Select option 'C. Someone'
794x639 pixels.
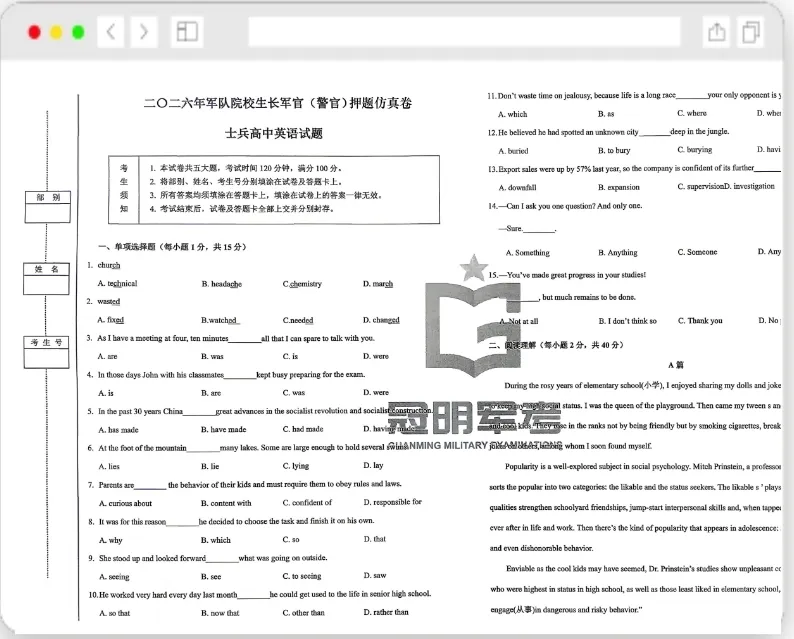pyautogui.click(x=697, y=252)
